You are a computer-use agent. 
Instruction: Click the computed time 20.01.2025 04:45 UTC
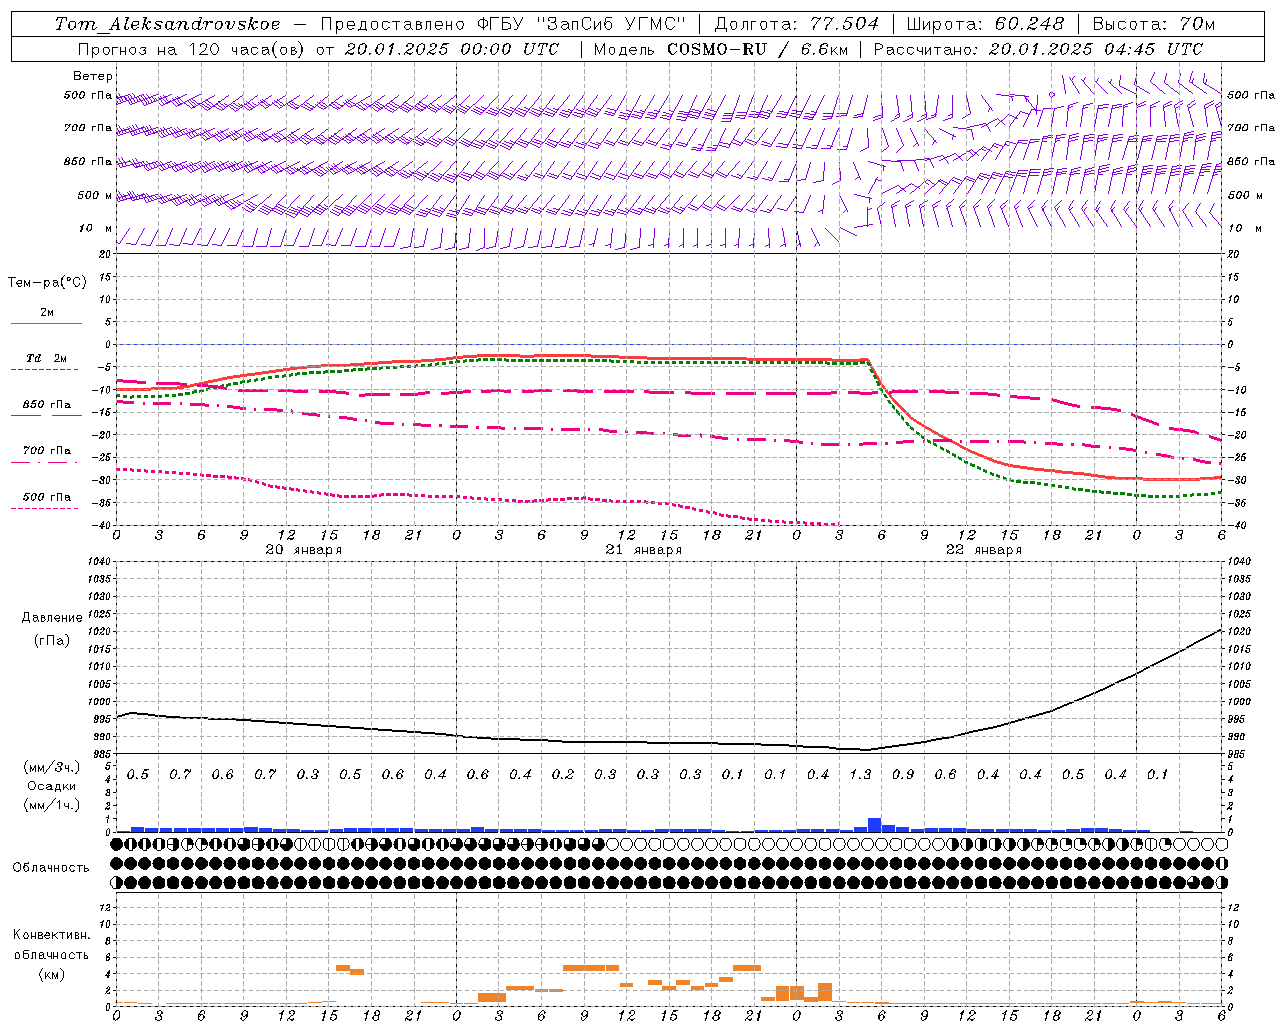pos(1096,49)
